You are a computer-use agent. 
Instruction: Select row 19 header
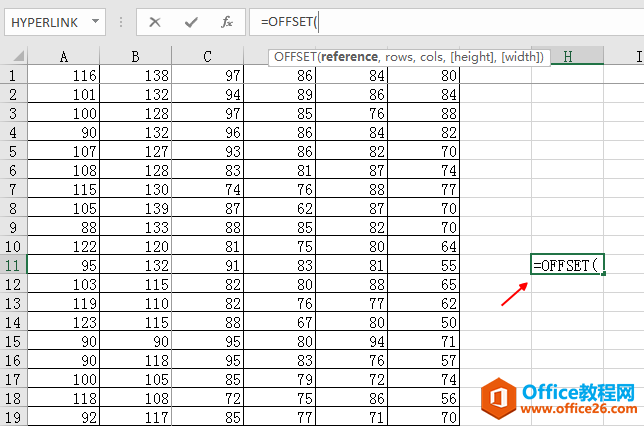point(13,415)
